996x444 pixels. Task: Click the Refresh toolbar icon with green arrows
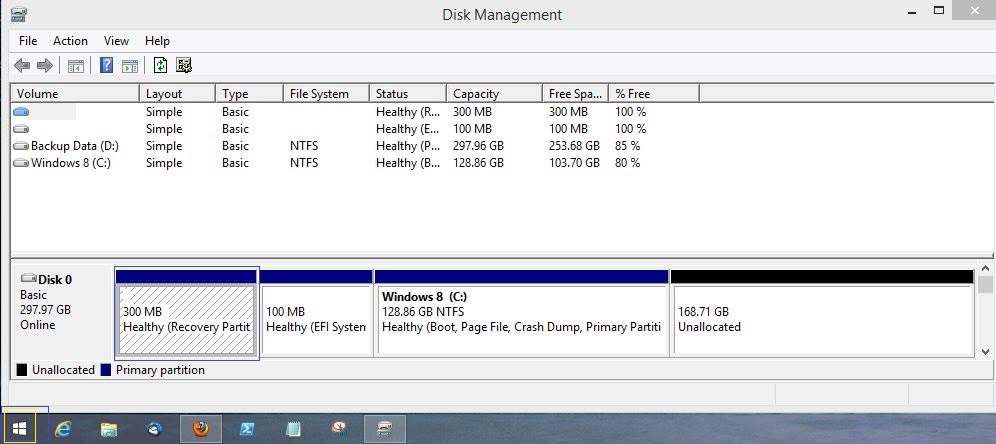161,65
